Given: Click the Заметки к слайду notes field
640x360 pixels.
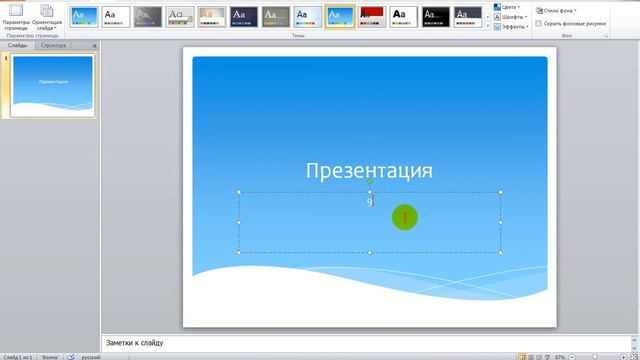Looking at the screenshot, I should (x=366, y=343).
